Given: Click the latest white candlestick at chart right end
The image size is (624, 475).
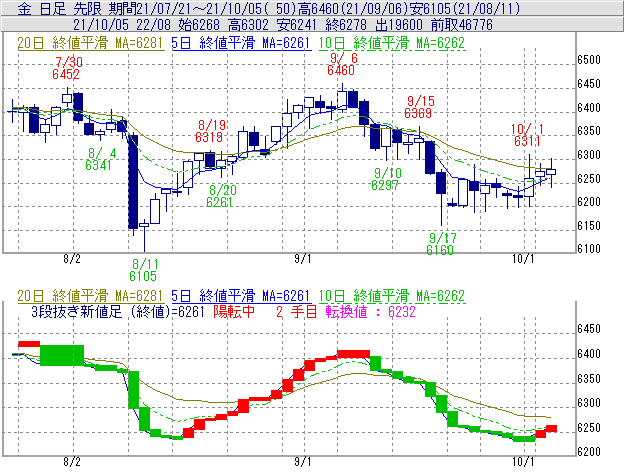Looking at the screenshot, I should [551, 172].
